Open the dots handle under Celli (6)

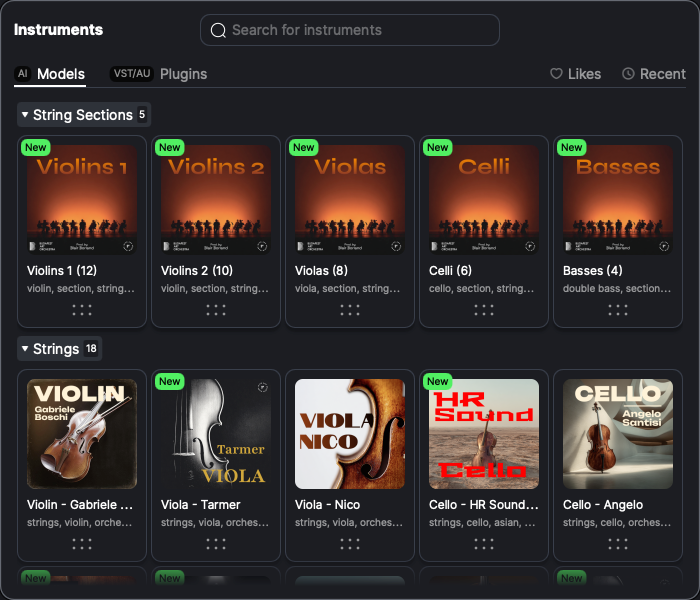coord(483,310)
